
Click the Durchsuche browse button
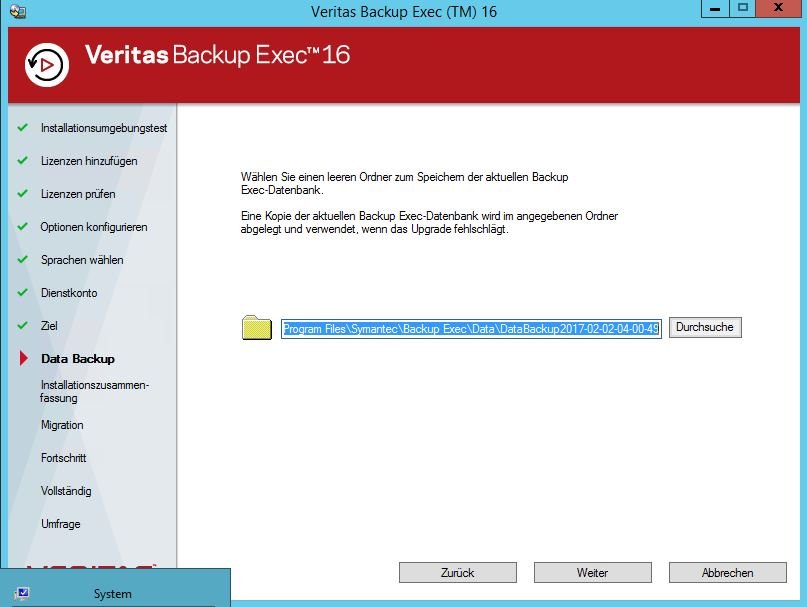click(705, 327)
